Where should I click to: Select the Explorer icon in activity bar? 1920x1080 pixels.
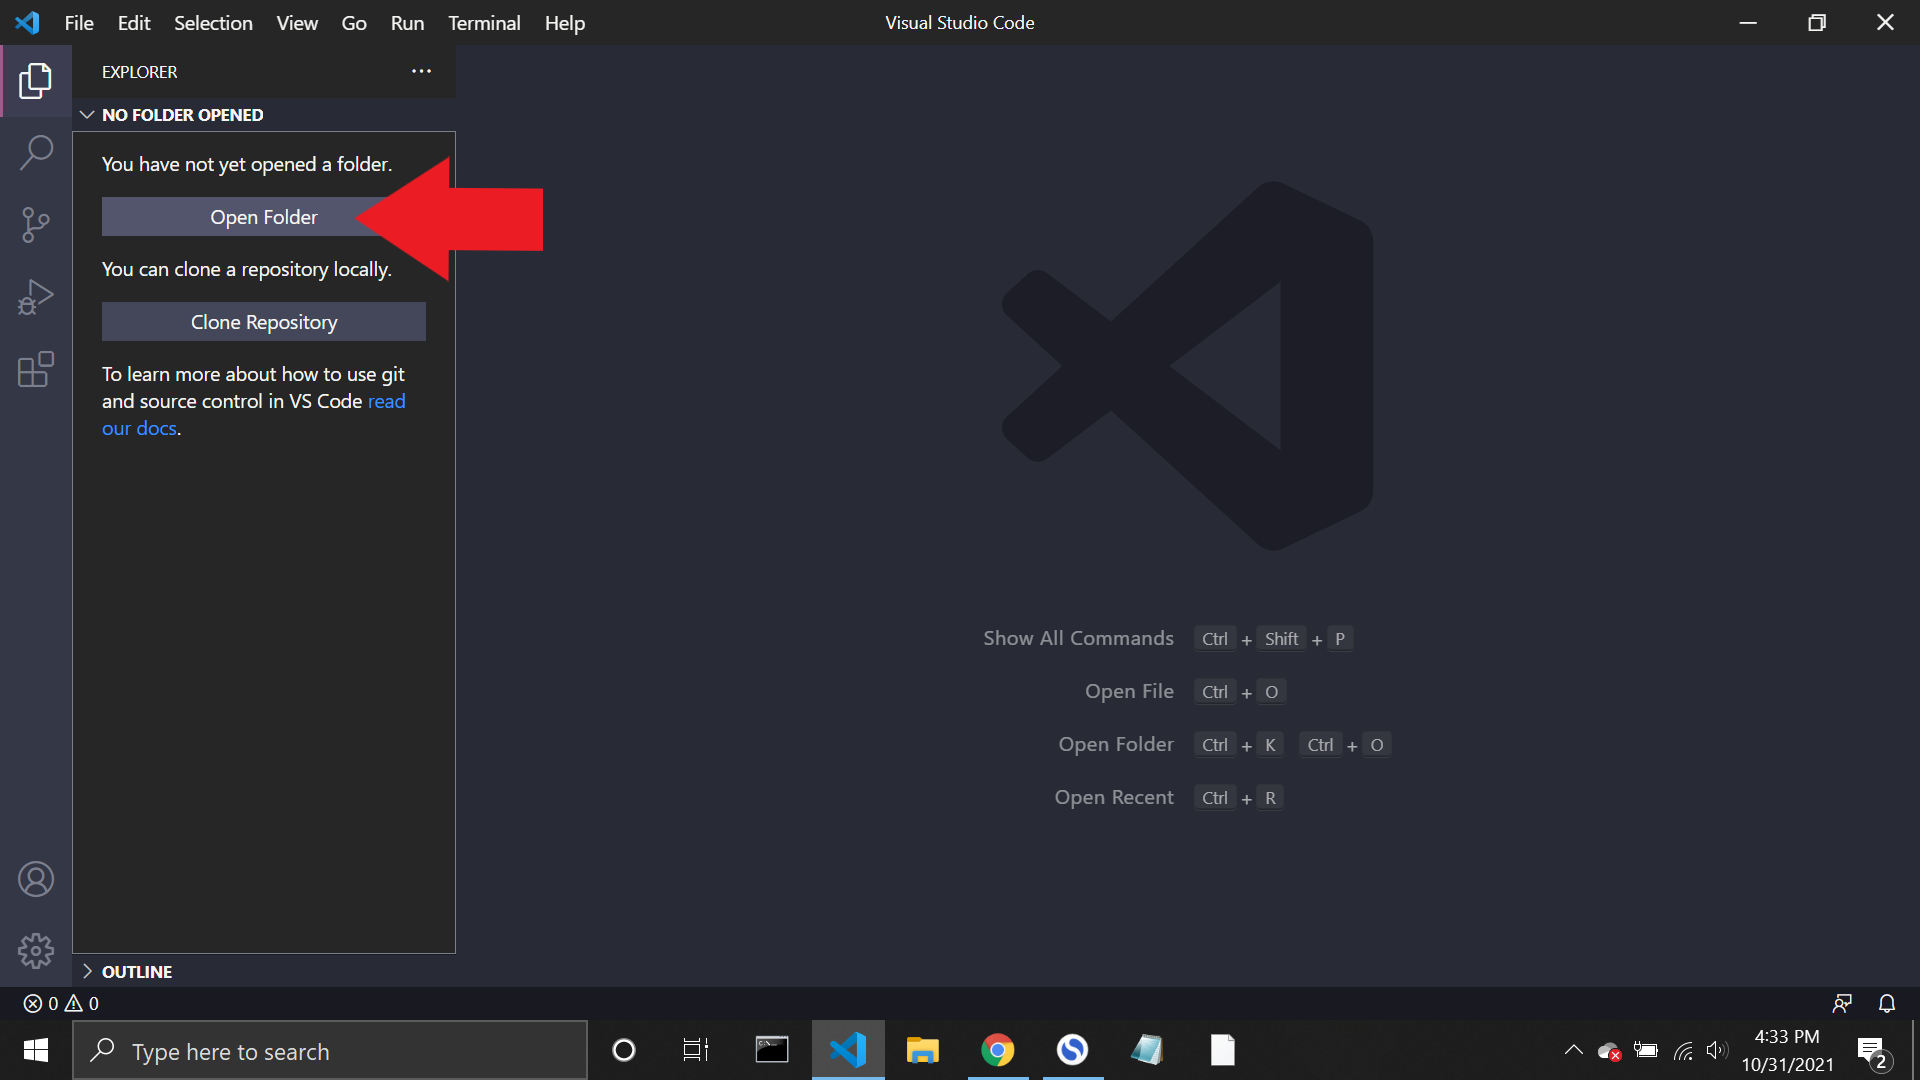(x=36, y=82)
